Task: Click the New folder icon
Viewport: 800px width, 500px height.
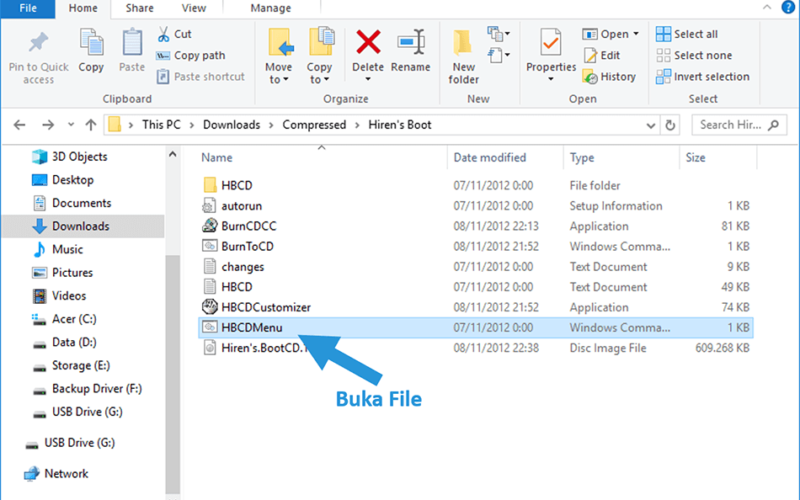Action: [x=463, y=43]
